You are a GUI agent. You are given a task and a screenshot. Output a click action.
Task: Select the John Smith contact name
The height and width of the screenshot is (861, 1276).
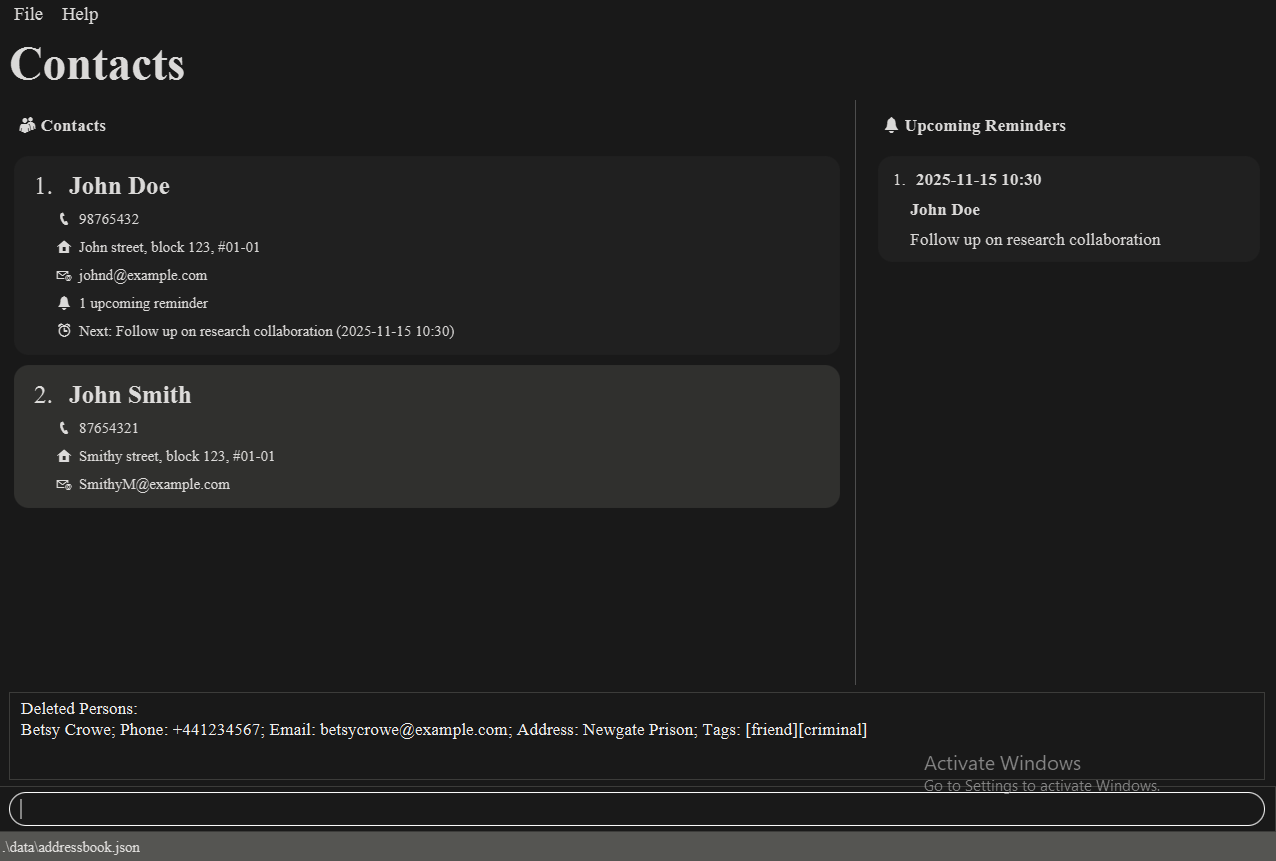pyautogui.click(x=130, y=395)
